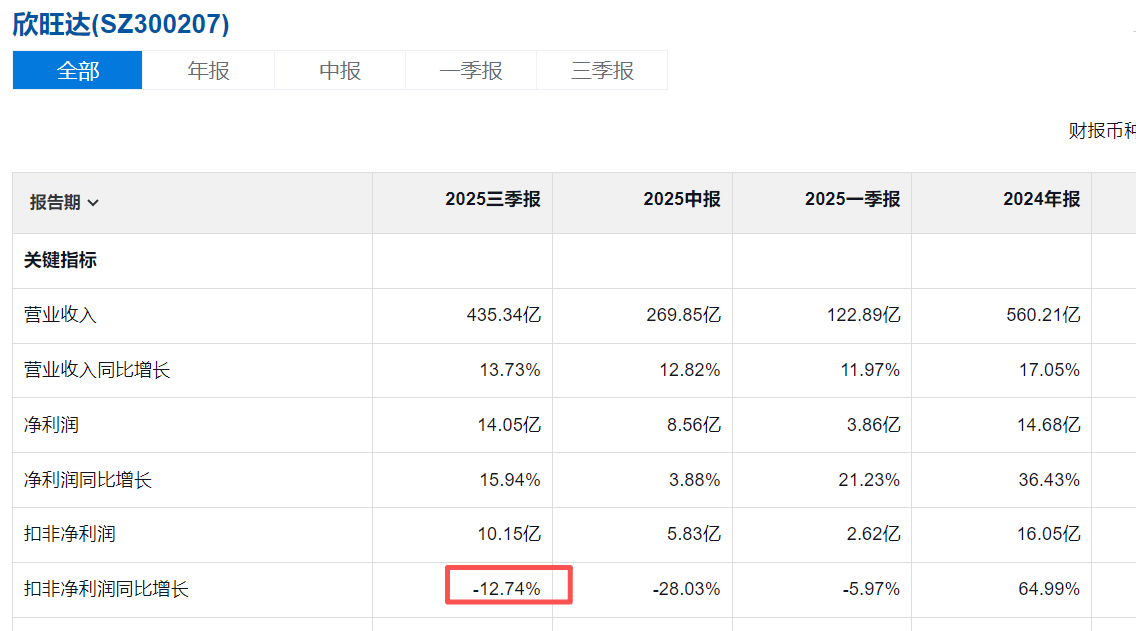Image resolution: width=1136 pixels, height=631 pixels.
Task: Click the highlighted -12.74% cell
Action: [507, 589]
